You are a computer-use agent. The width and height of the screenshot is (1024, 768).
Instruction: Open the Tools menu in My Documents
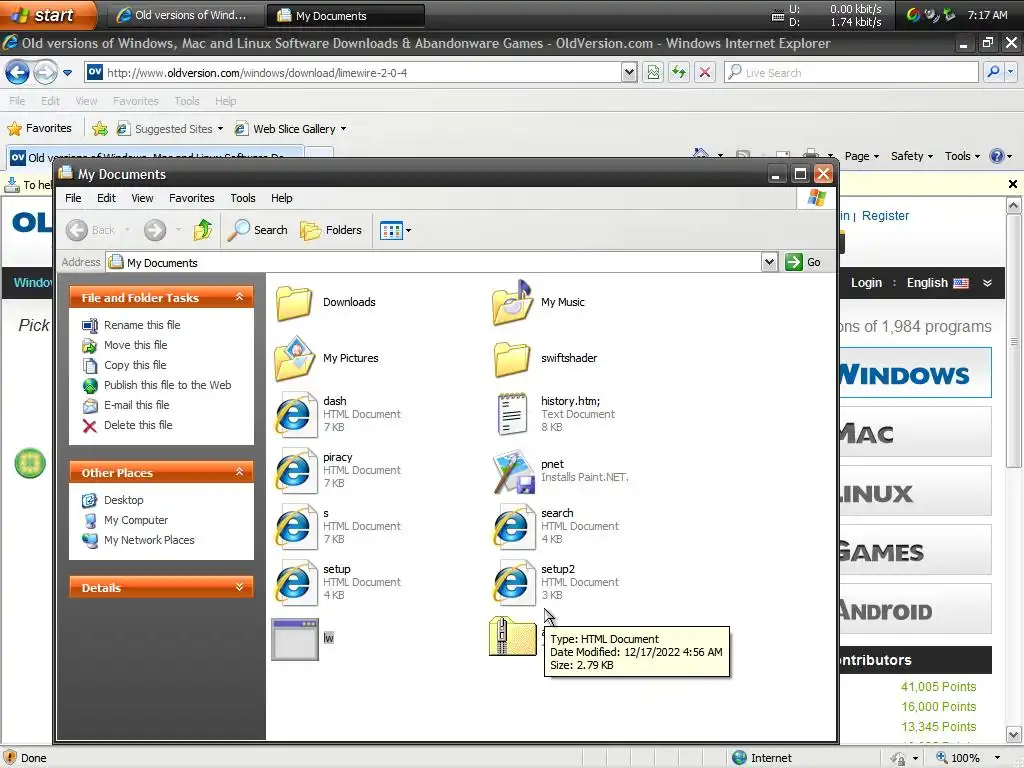(243, 198)
